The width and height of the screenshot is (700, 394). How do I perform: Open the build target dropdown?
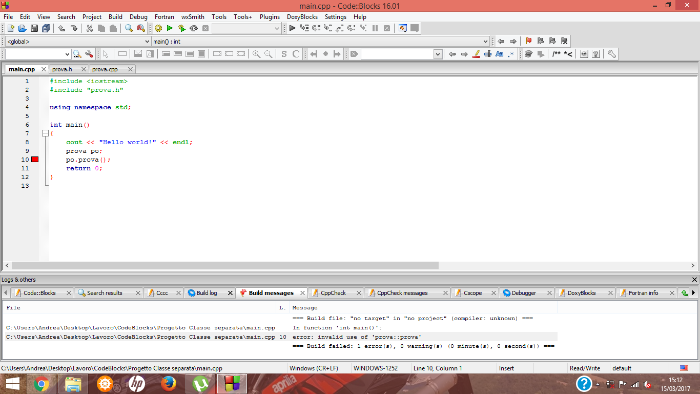pyautogui.click(x=246, y=28)
